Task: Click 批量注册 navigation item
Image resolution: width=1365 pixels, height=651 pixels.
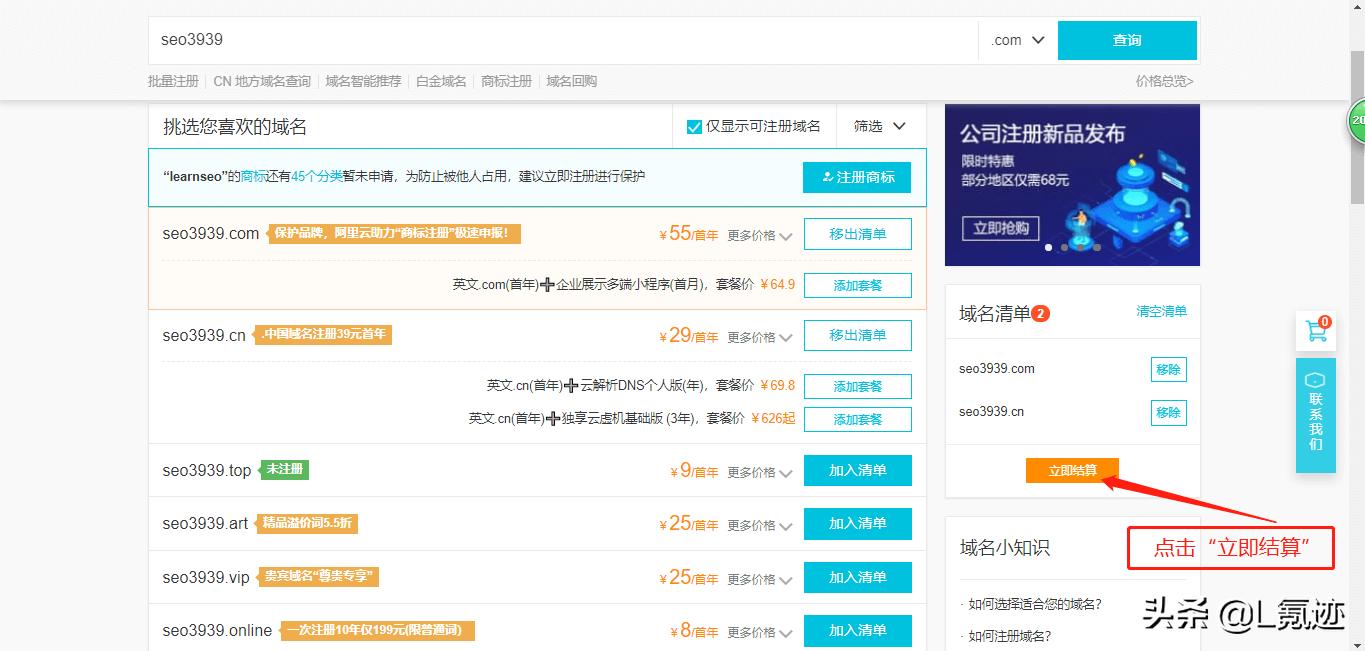Action: tap(171, 81)
